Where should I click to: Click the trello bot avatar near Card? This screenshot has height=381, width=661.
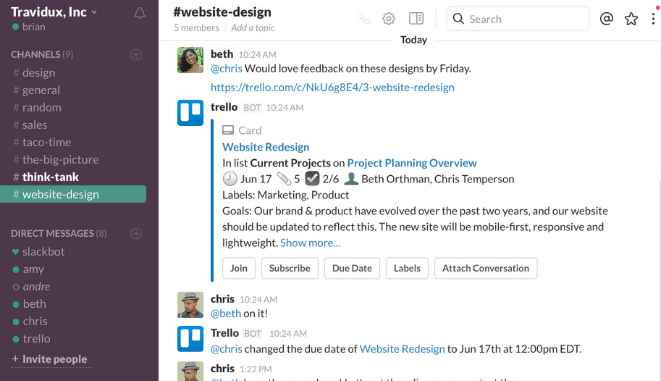(190, 113)
